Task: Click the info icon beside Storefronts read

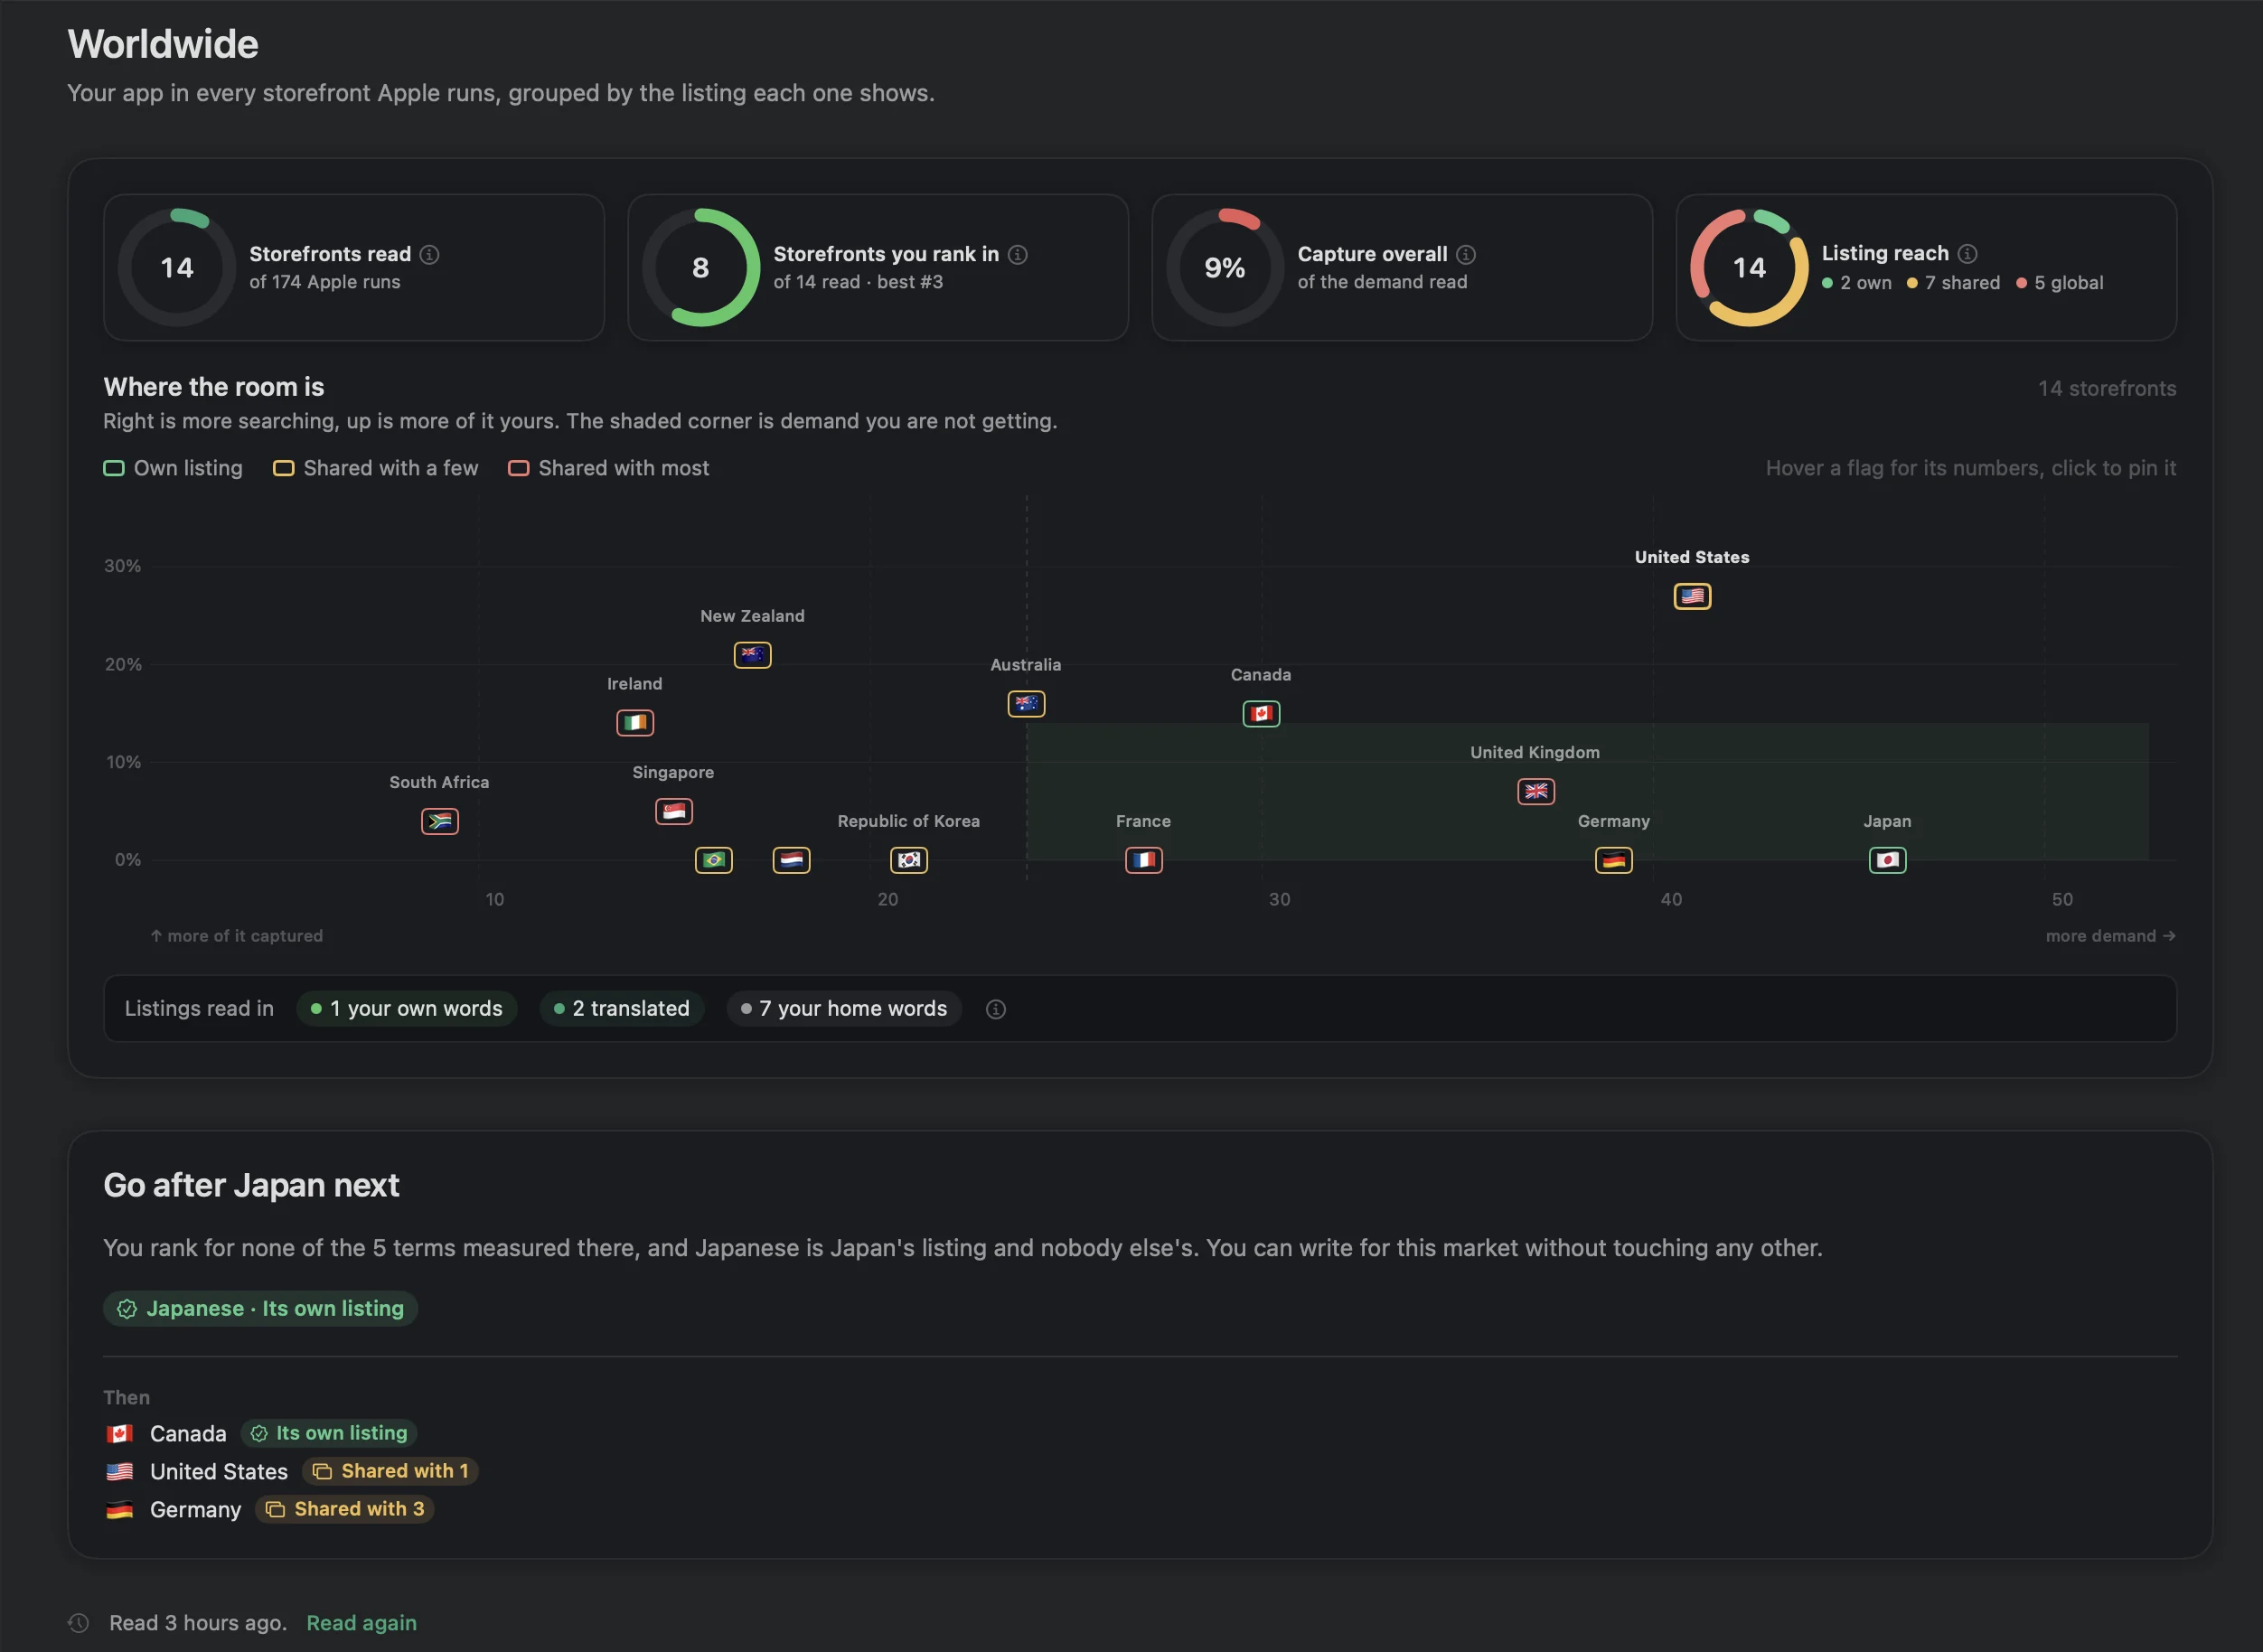Action: pos(429,254)
